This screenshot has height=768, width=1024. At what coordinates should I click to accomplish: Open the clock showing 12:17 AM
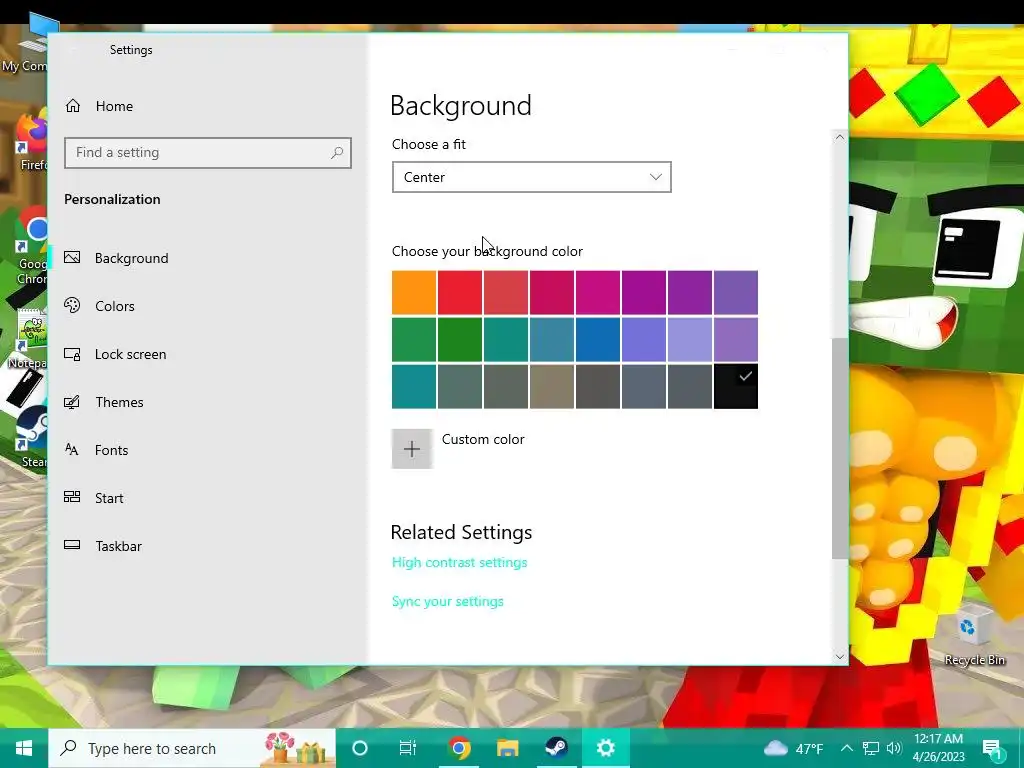938,748
